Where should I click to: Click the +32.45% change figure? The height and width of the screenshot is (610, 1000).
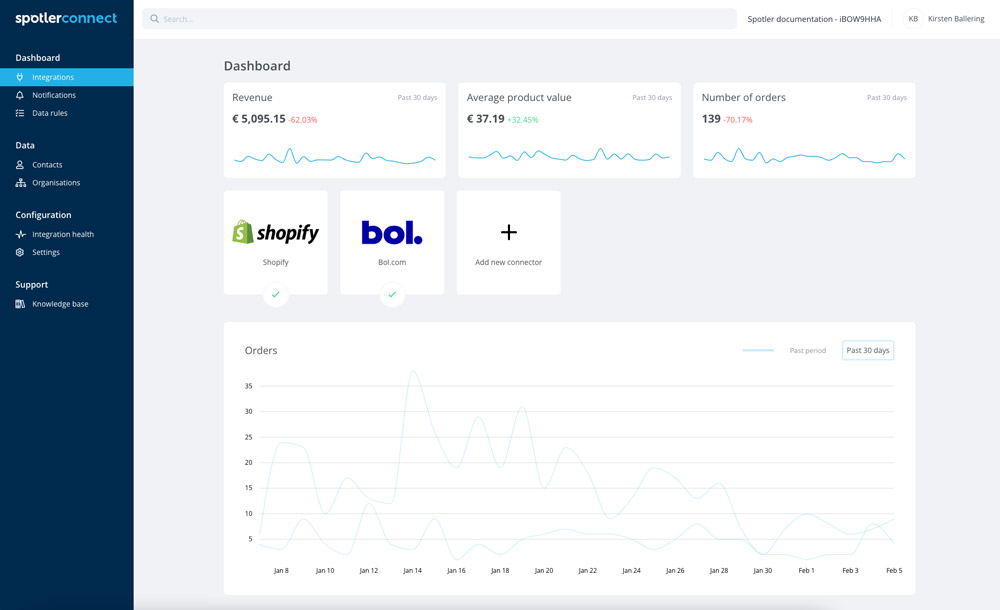coord(522,120)
